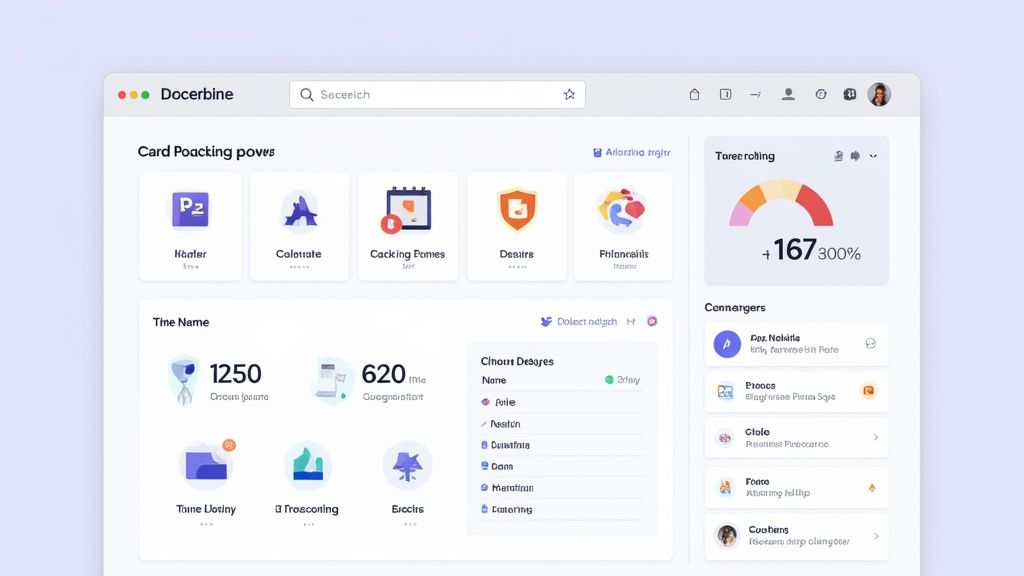Open the Calculate card
1024x576 pixels.
(299, 226)
